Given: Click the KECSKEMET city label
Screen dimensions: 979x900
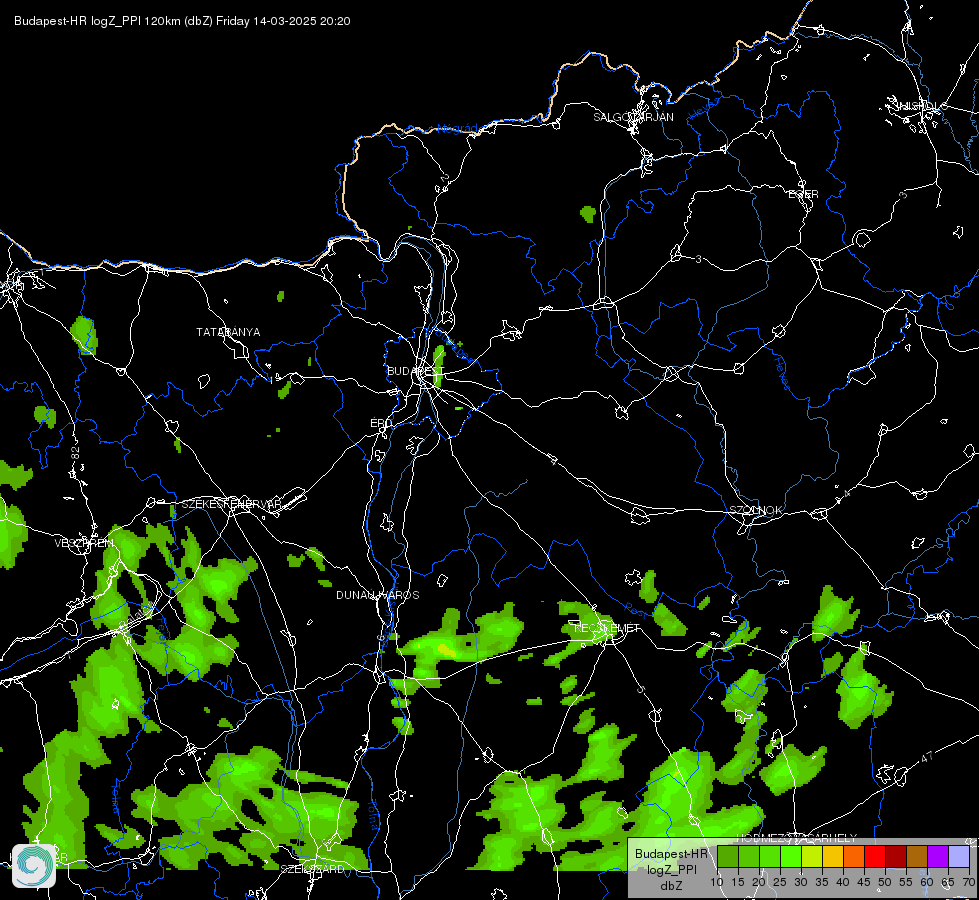Looking at the screenshot, I should (607, 628).
